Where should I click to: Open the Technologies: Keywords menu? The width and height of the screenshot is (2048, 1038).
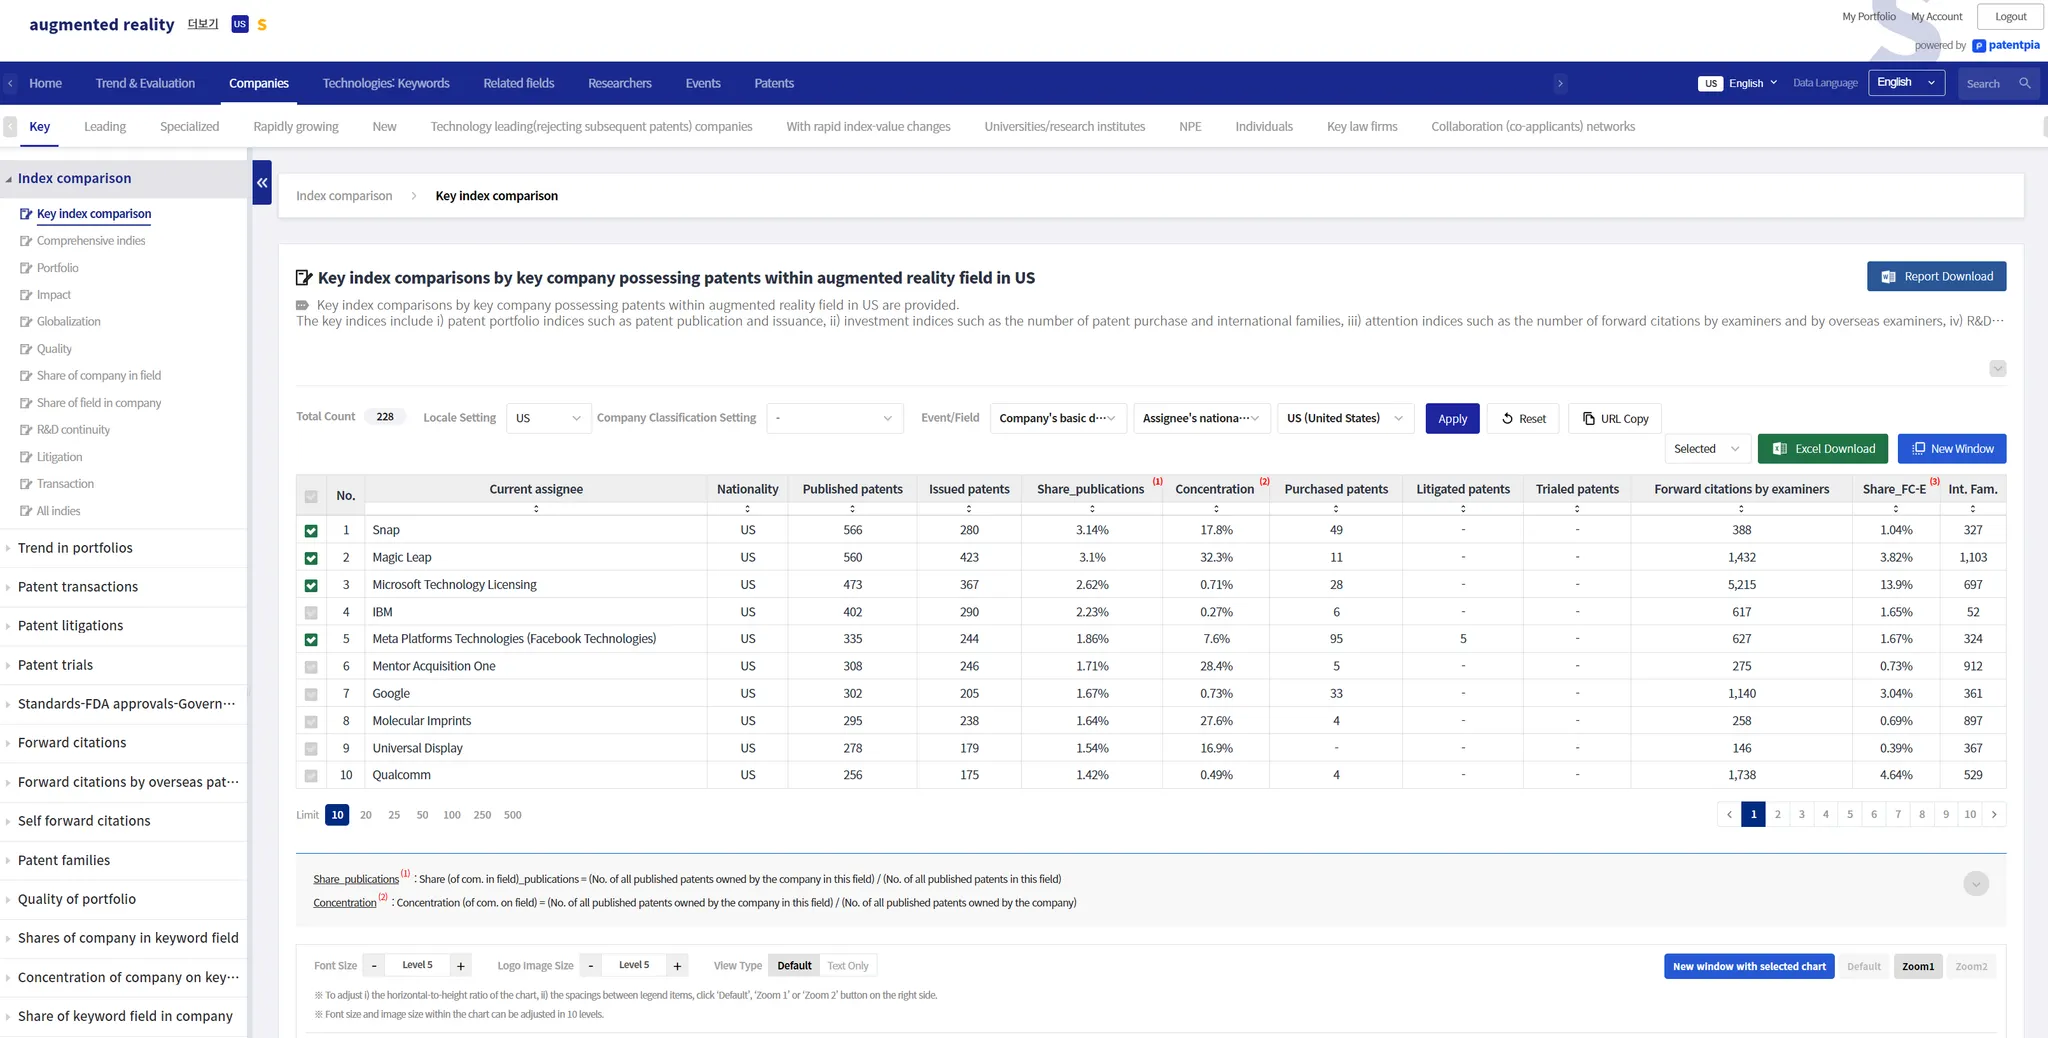(386, 84)
